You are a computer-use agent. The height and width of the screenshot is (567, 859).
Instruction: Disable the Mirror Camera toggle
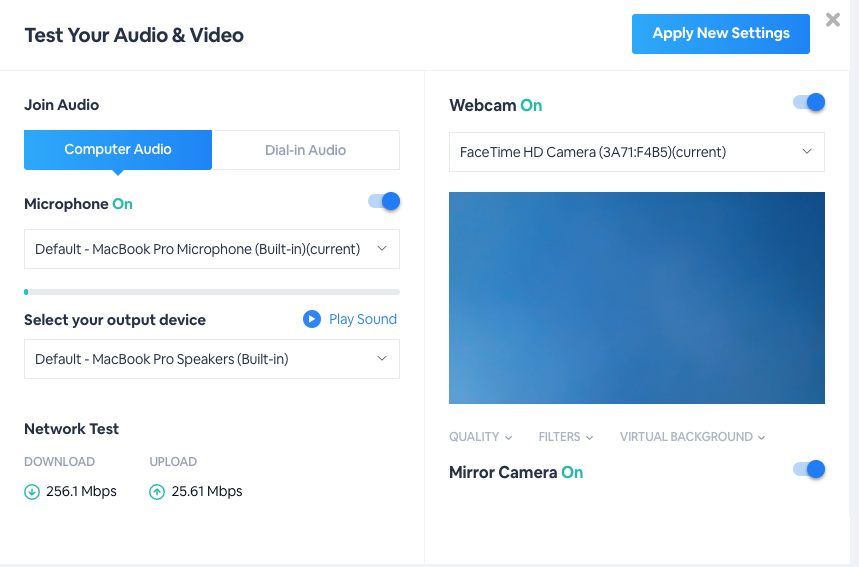[x=809, y=469]
